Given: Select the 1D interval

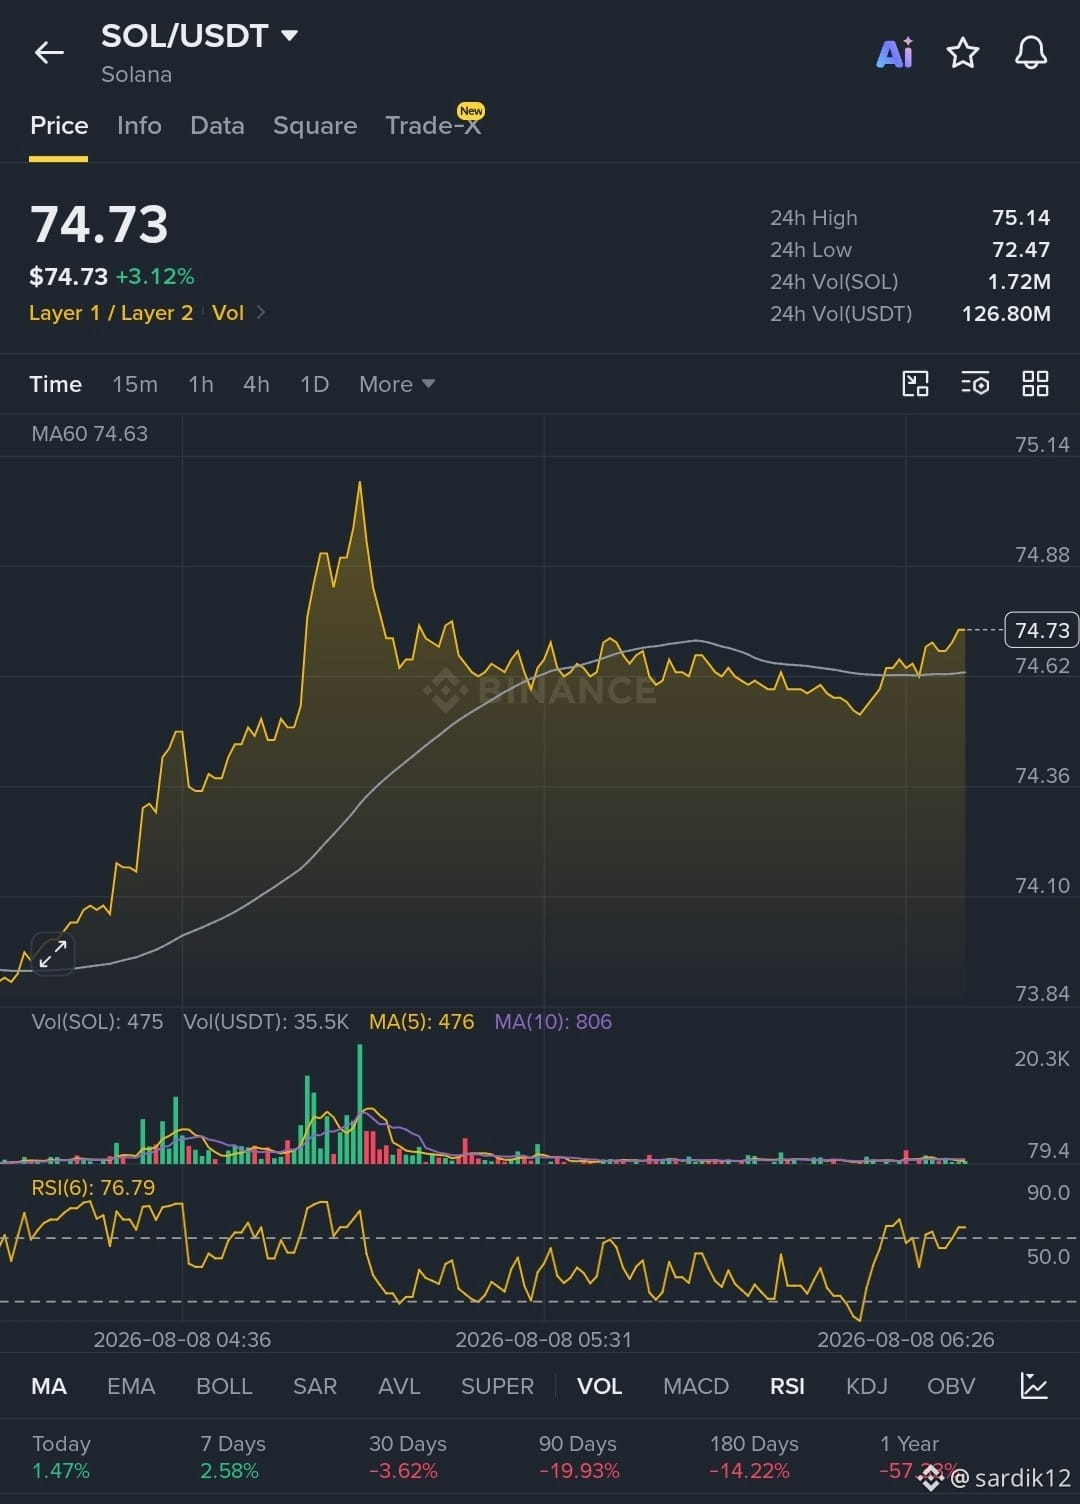Looking at the screenshot, I should pos(314,384).
